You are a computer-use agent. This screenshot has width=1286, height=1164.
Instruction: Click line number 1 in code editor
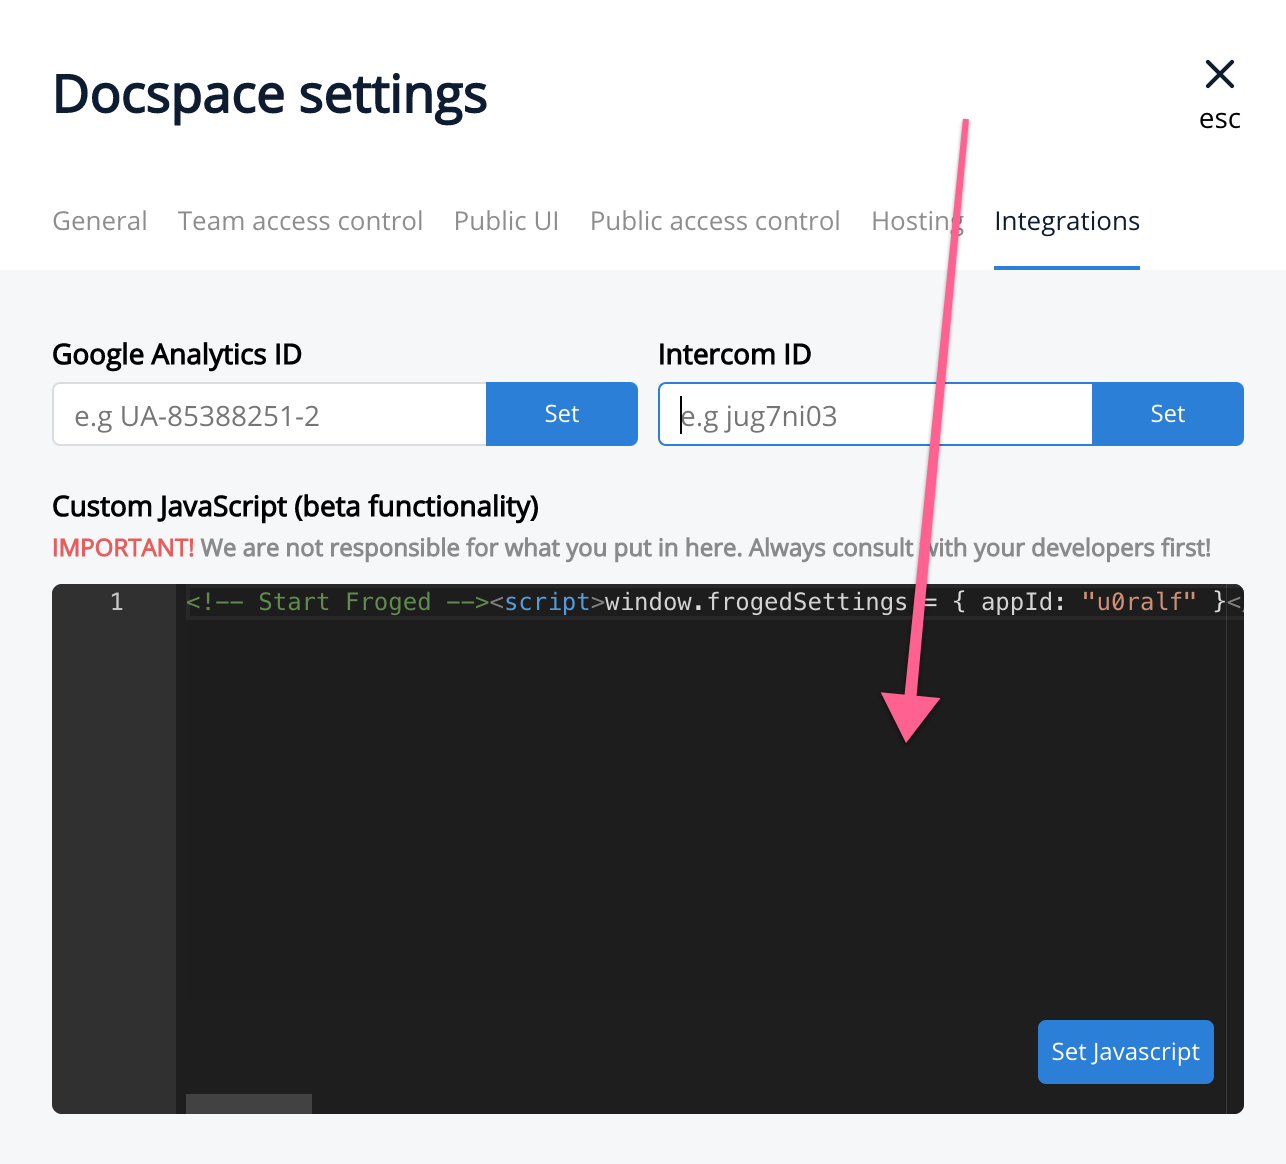(x=117, y=601)
